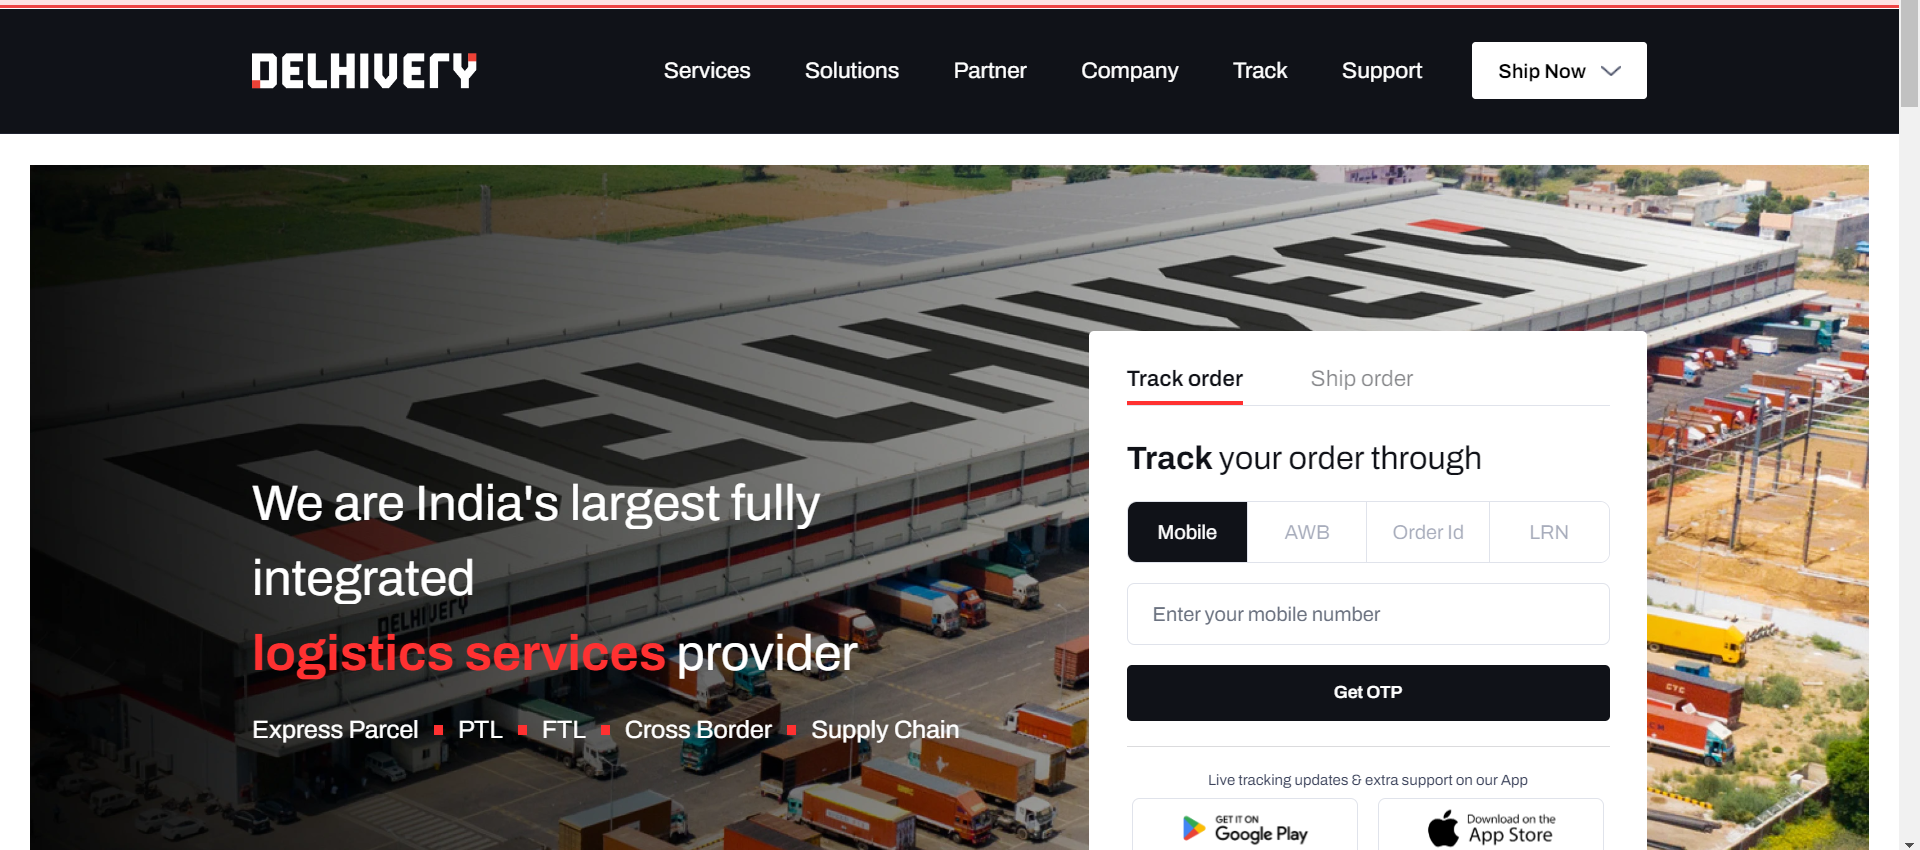This screenshot has height=850, width=1920.
Task: Focus the mobile number input field
Action: tap(1368, 614)
